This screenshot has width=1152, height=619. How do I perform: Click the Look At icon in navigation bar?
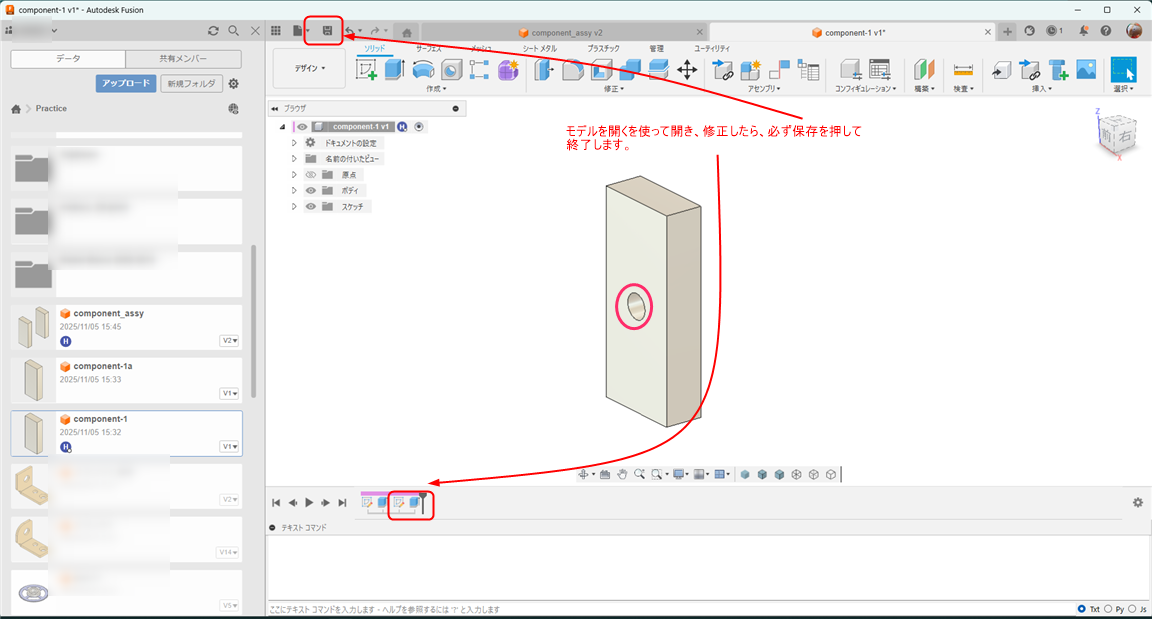point(605,474)
